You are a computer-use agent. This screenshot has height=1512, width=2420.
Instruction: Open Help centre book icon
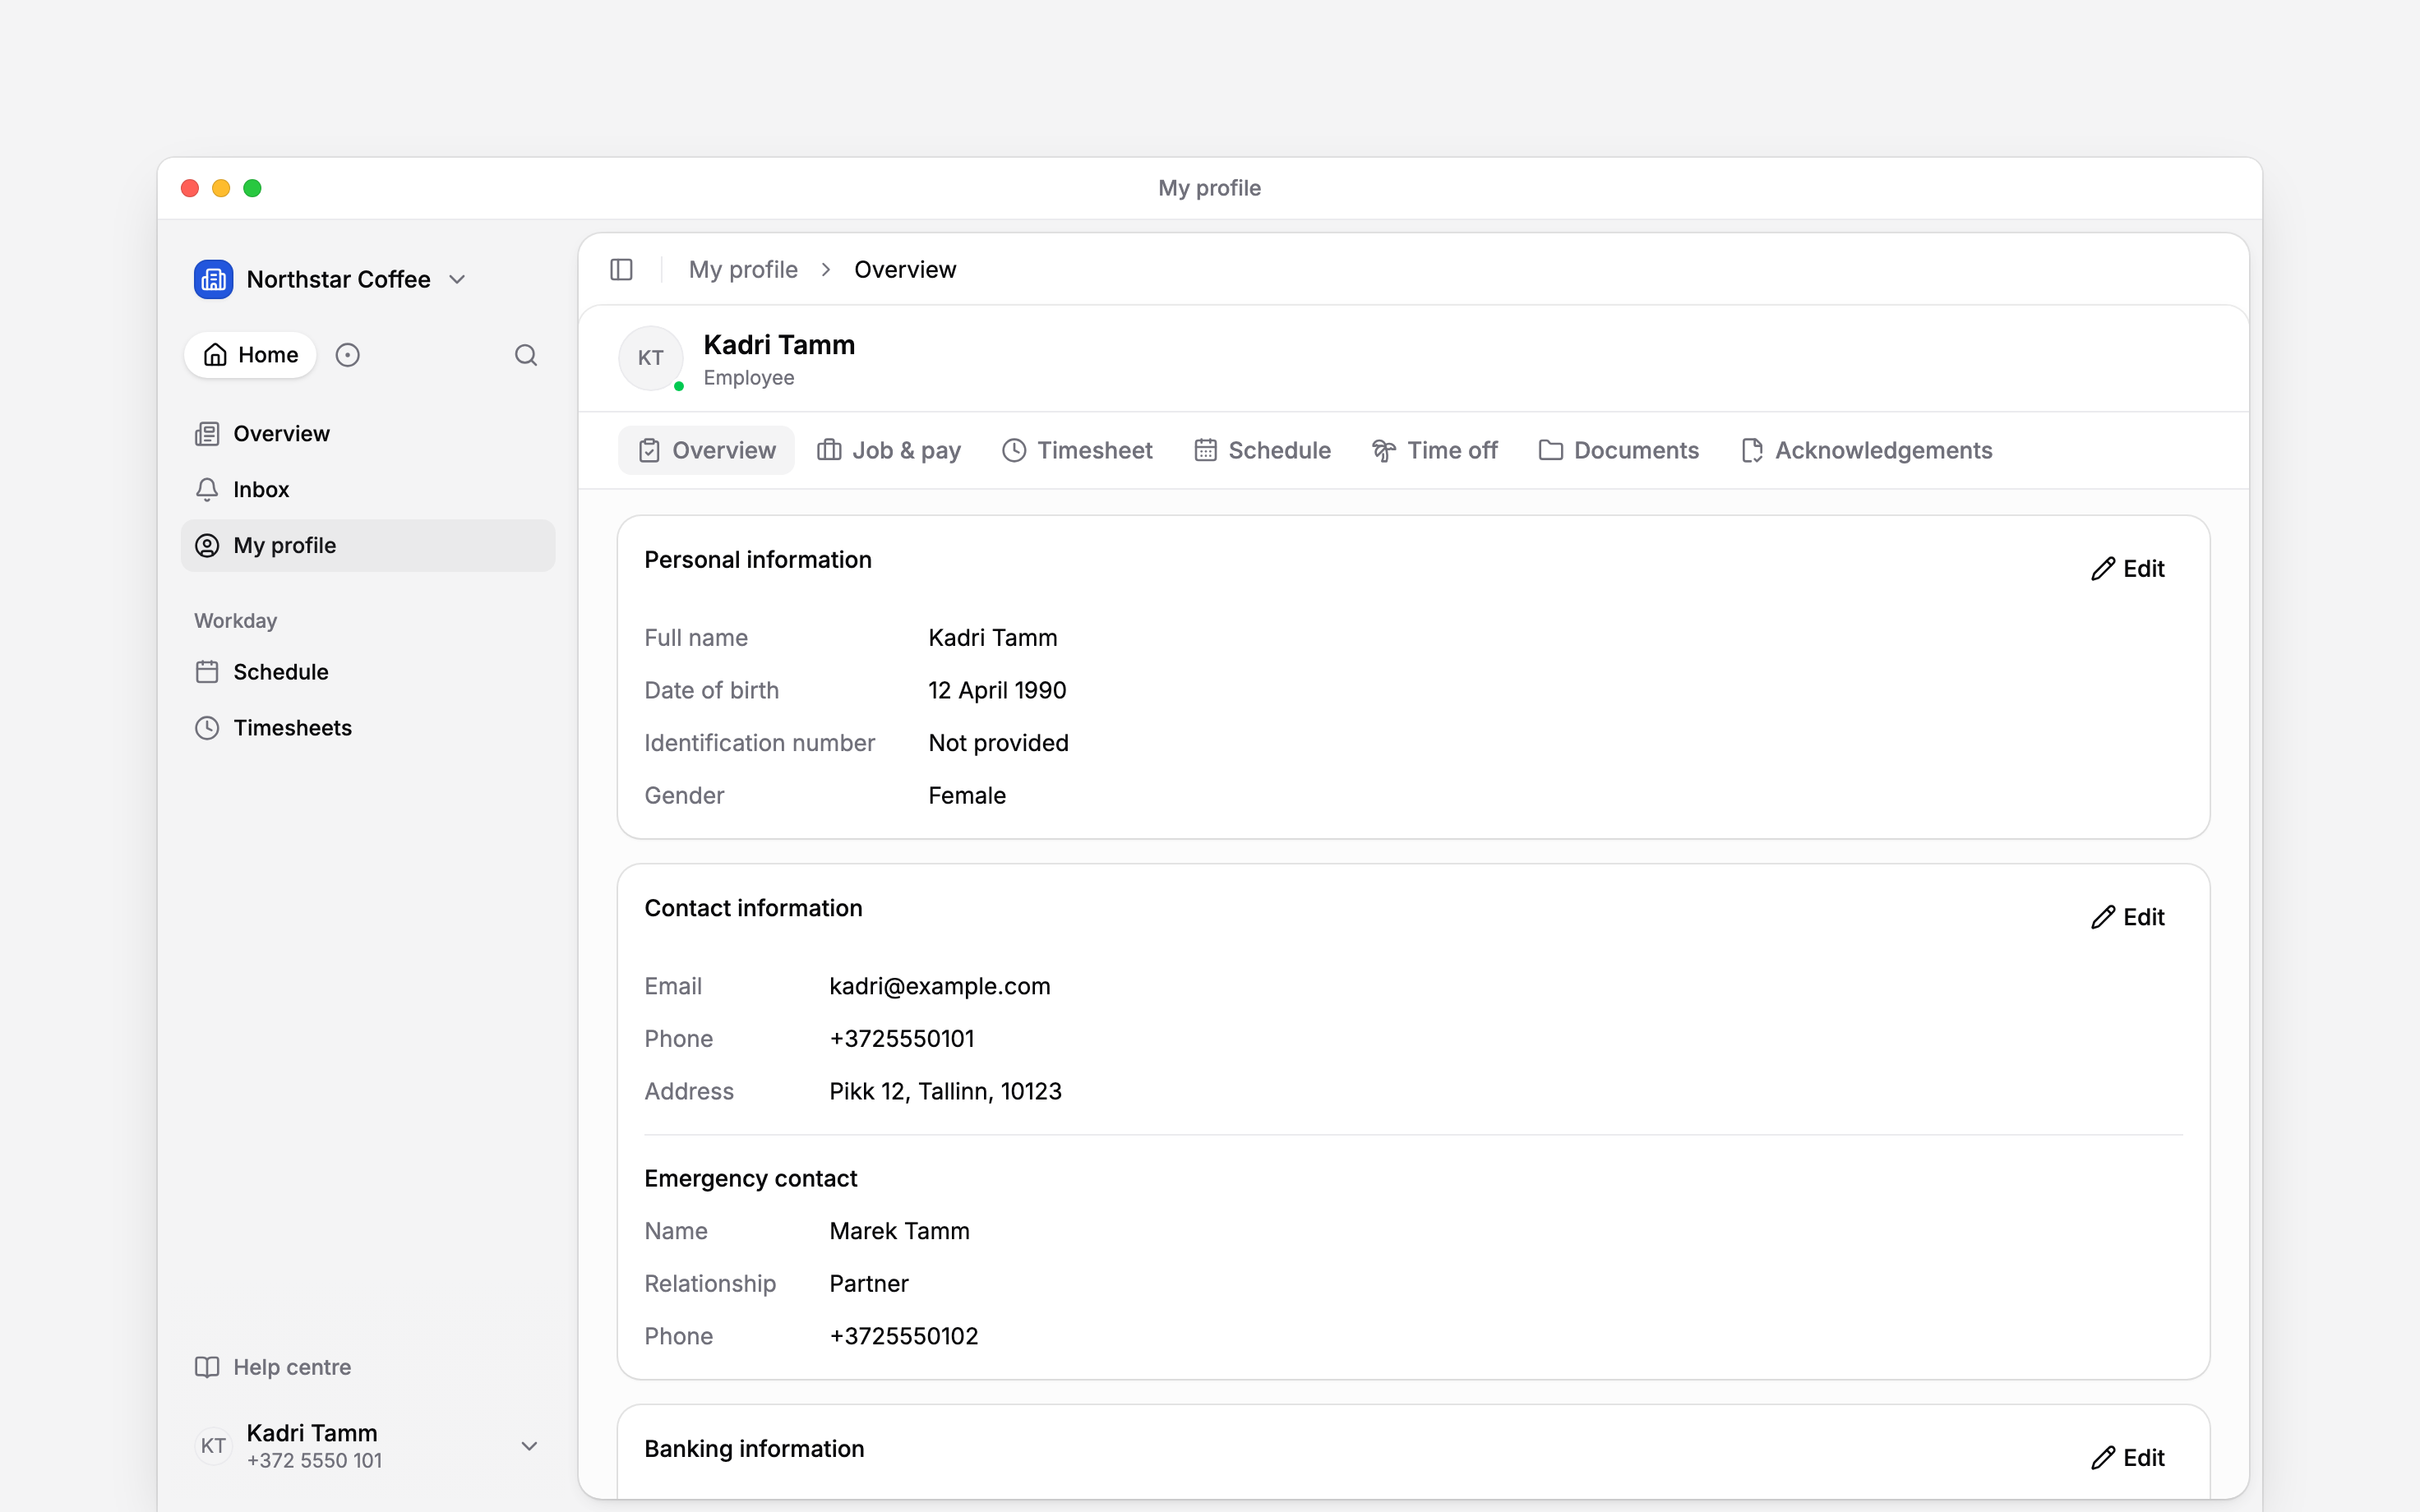click(x=207, y=1367)
